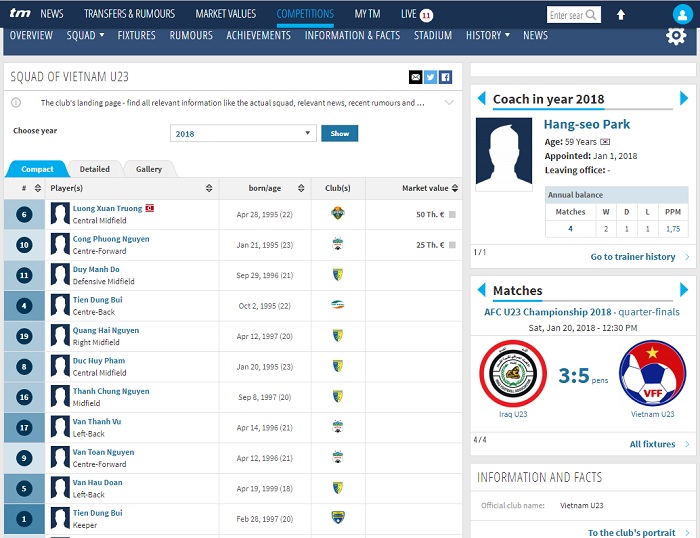Open the Choose year dropdown showing 2018
700x538 pixels.
[x=243, y=133]
